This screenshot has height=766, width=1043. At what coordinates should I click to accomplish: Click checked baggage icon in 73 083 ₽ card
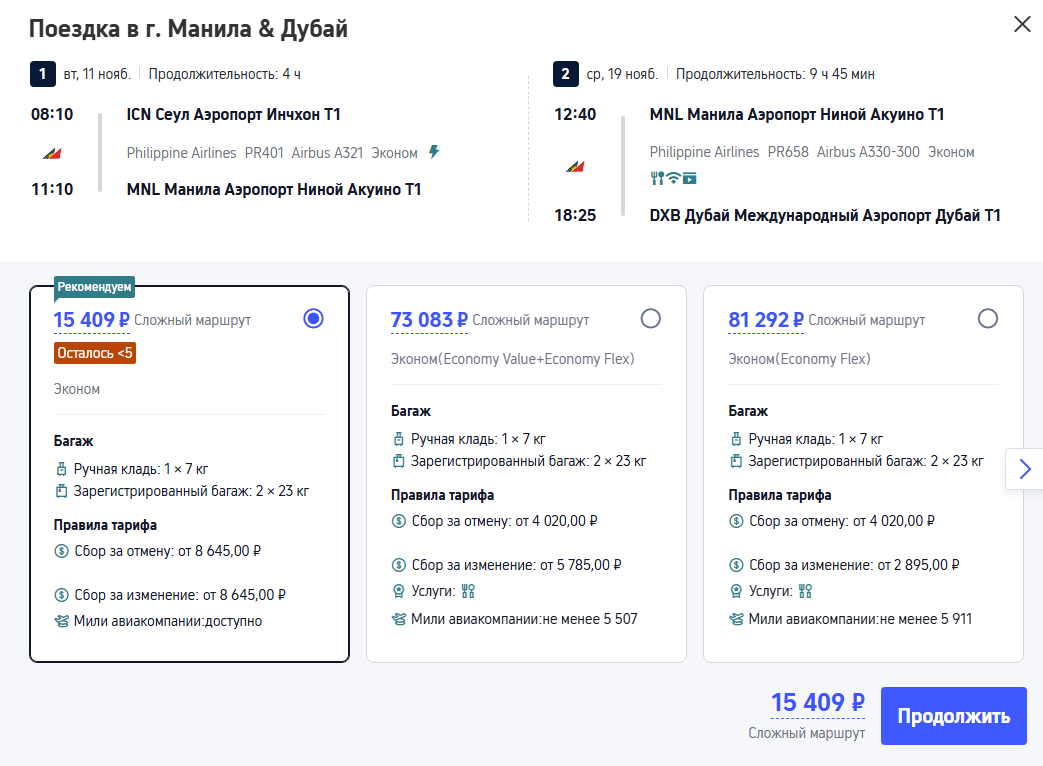[x=398, y=461]
